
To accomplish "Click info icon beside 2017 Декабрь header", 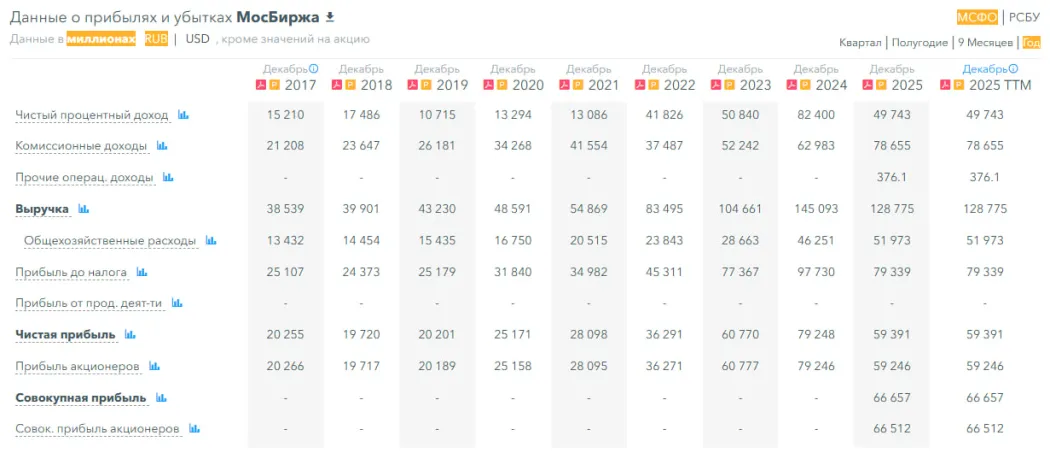I will pos(314,69).
